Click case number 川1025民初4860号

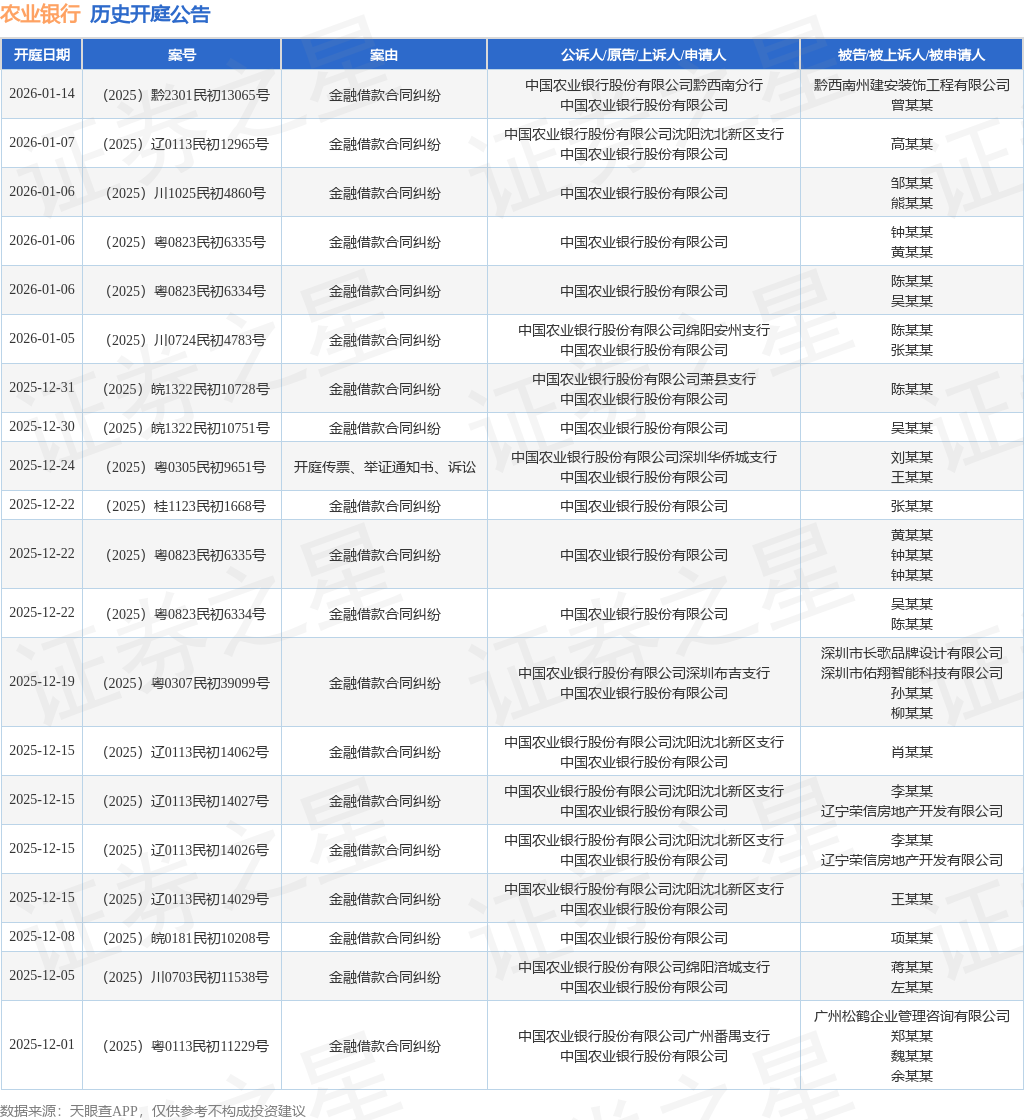[x=186, y=193]
